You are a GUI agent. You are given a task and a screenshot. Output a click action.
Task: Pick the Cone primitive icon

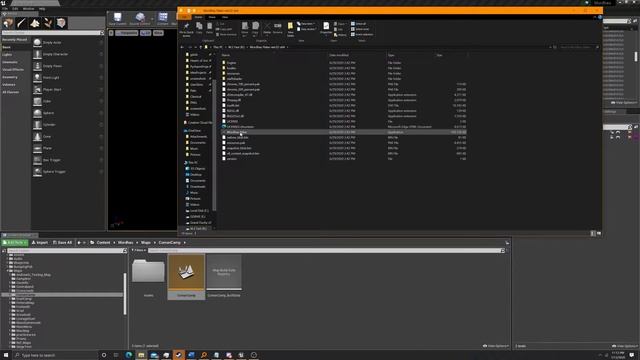(37, 136)
